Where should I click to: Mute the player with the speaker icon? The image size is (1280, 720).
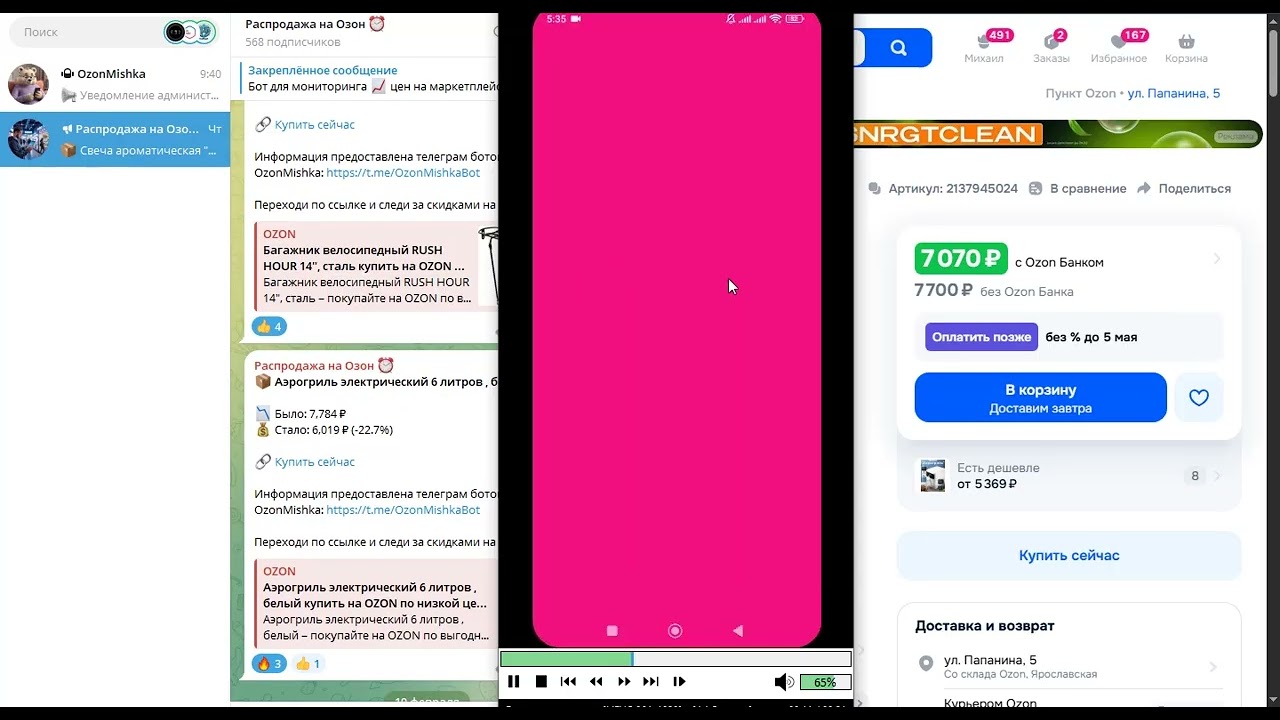point(784,682)
